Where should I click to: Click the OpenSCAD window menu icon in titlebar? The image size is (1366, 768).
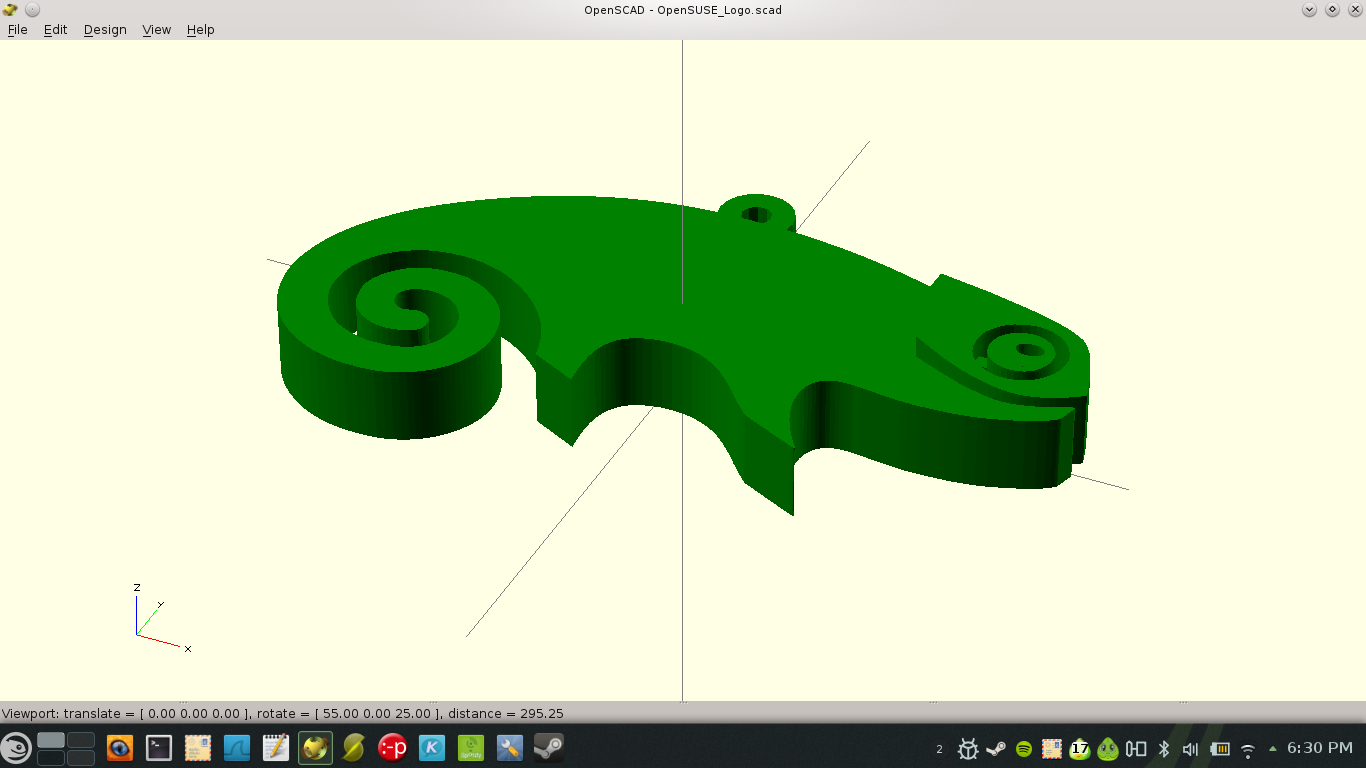[11, 10]
